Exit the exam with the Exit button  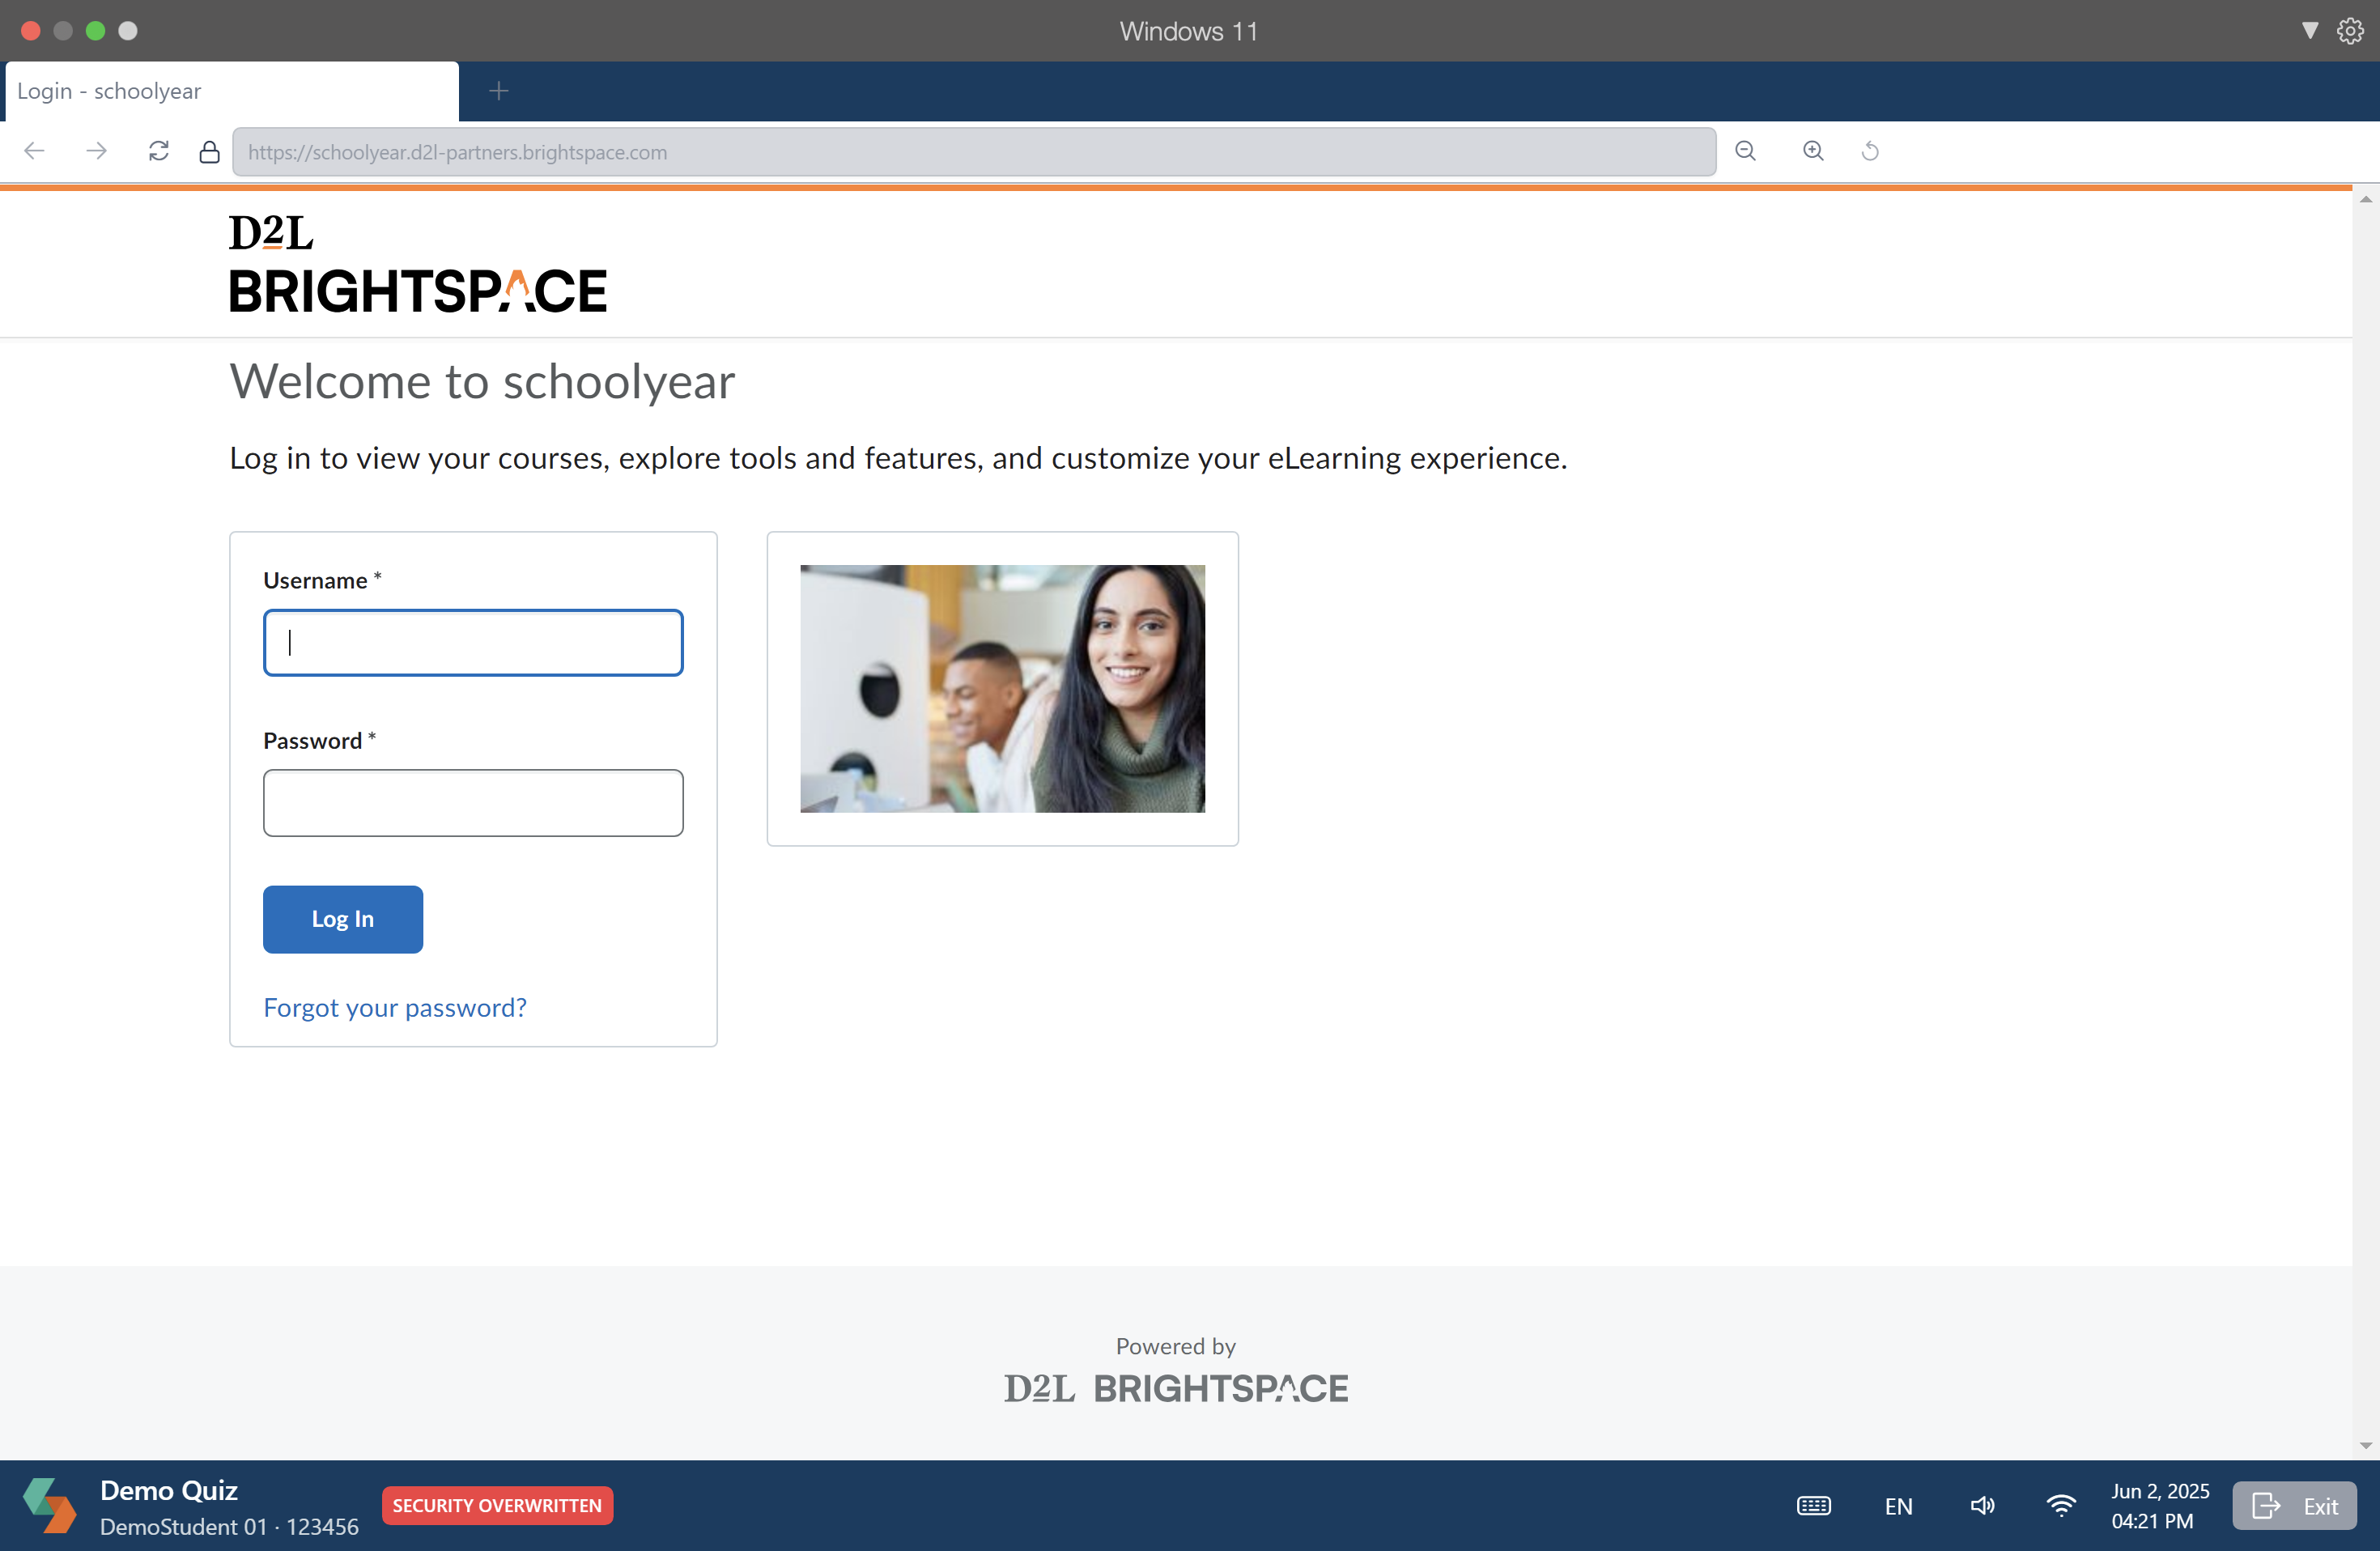[2294, 1506]
